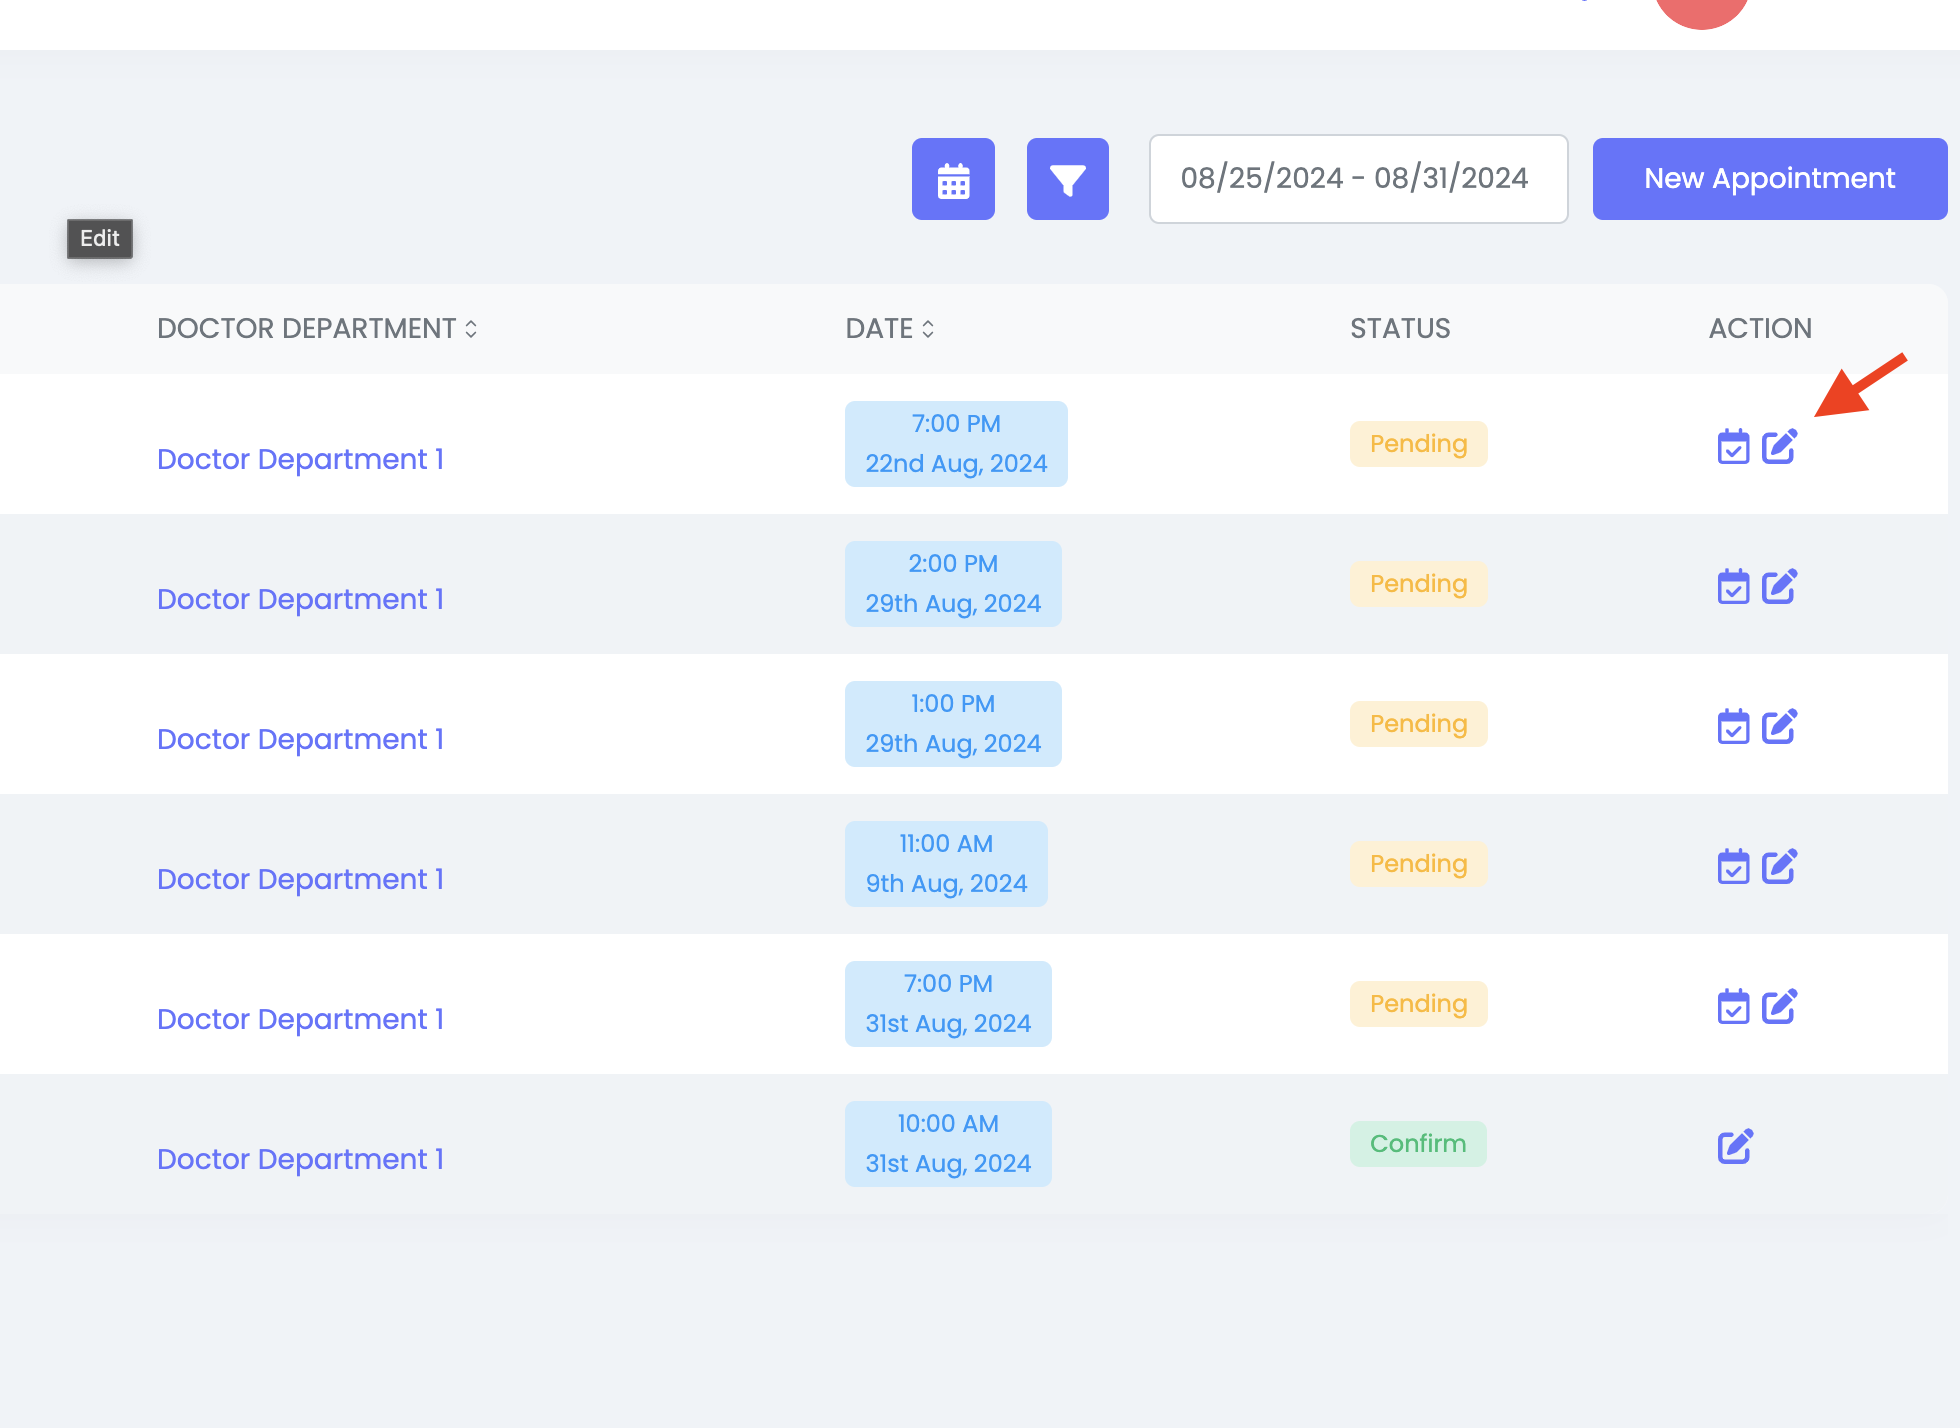Screen dimensions: 1960x1428
Task: Click the 7:00 PM 22nd Aug, 2024 date cell
Action: [956, 444]
